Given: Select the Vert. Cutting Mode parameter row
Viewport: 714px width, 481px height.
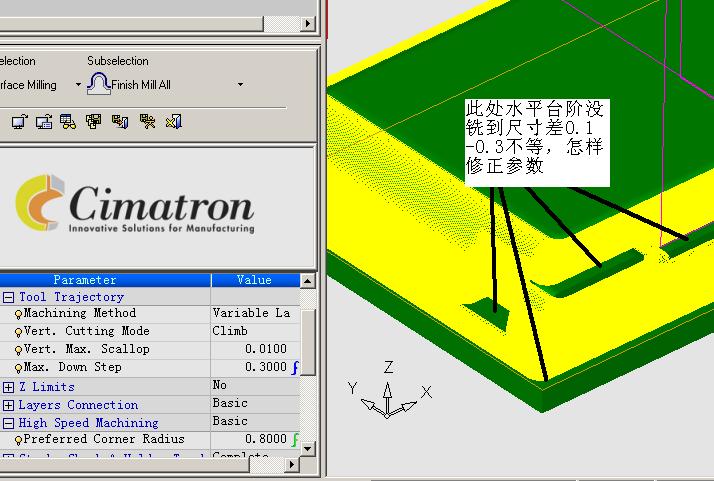Looking at the screenshot, I should tap(150, 331).
